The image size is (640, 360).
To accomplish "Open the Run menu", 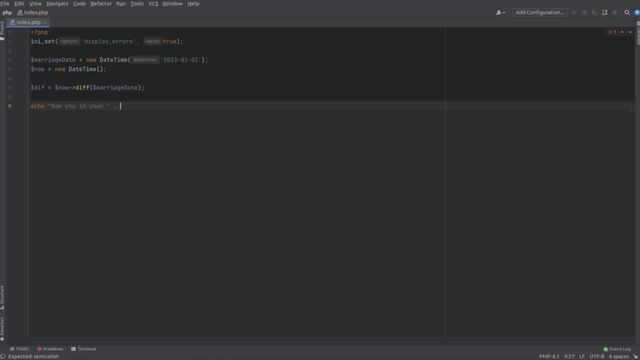I will click(x=121, y=4).
